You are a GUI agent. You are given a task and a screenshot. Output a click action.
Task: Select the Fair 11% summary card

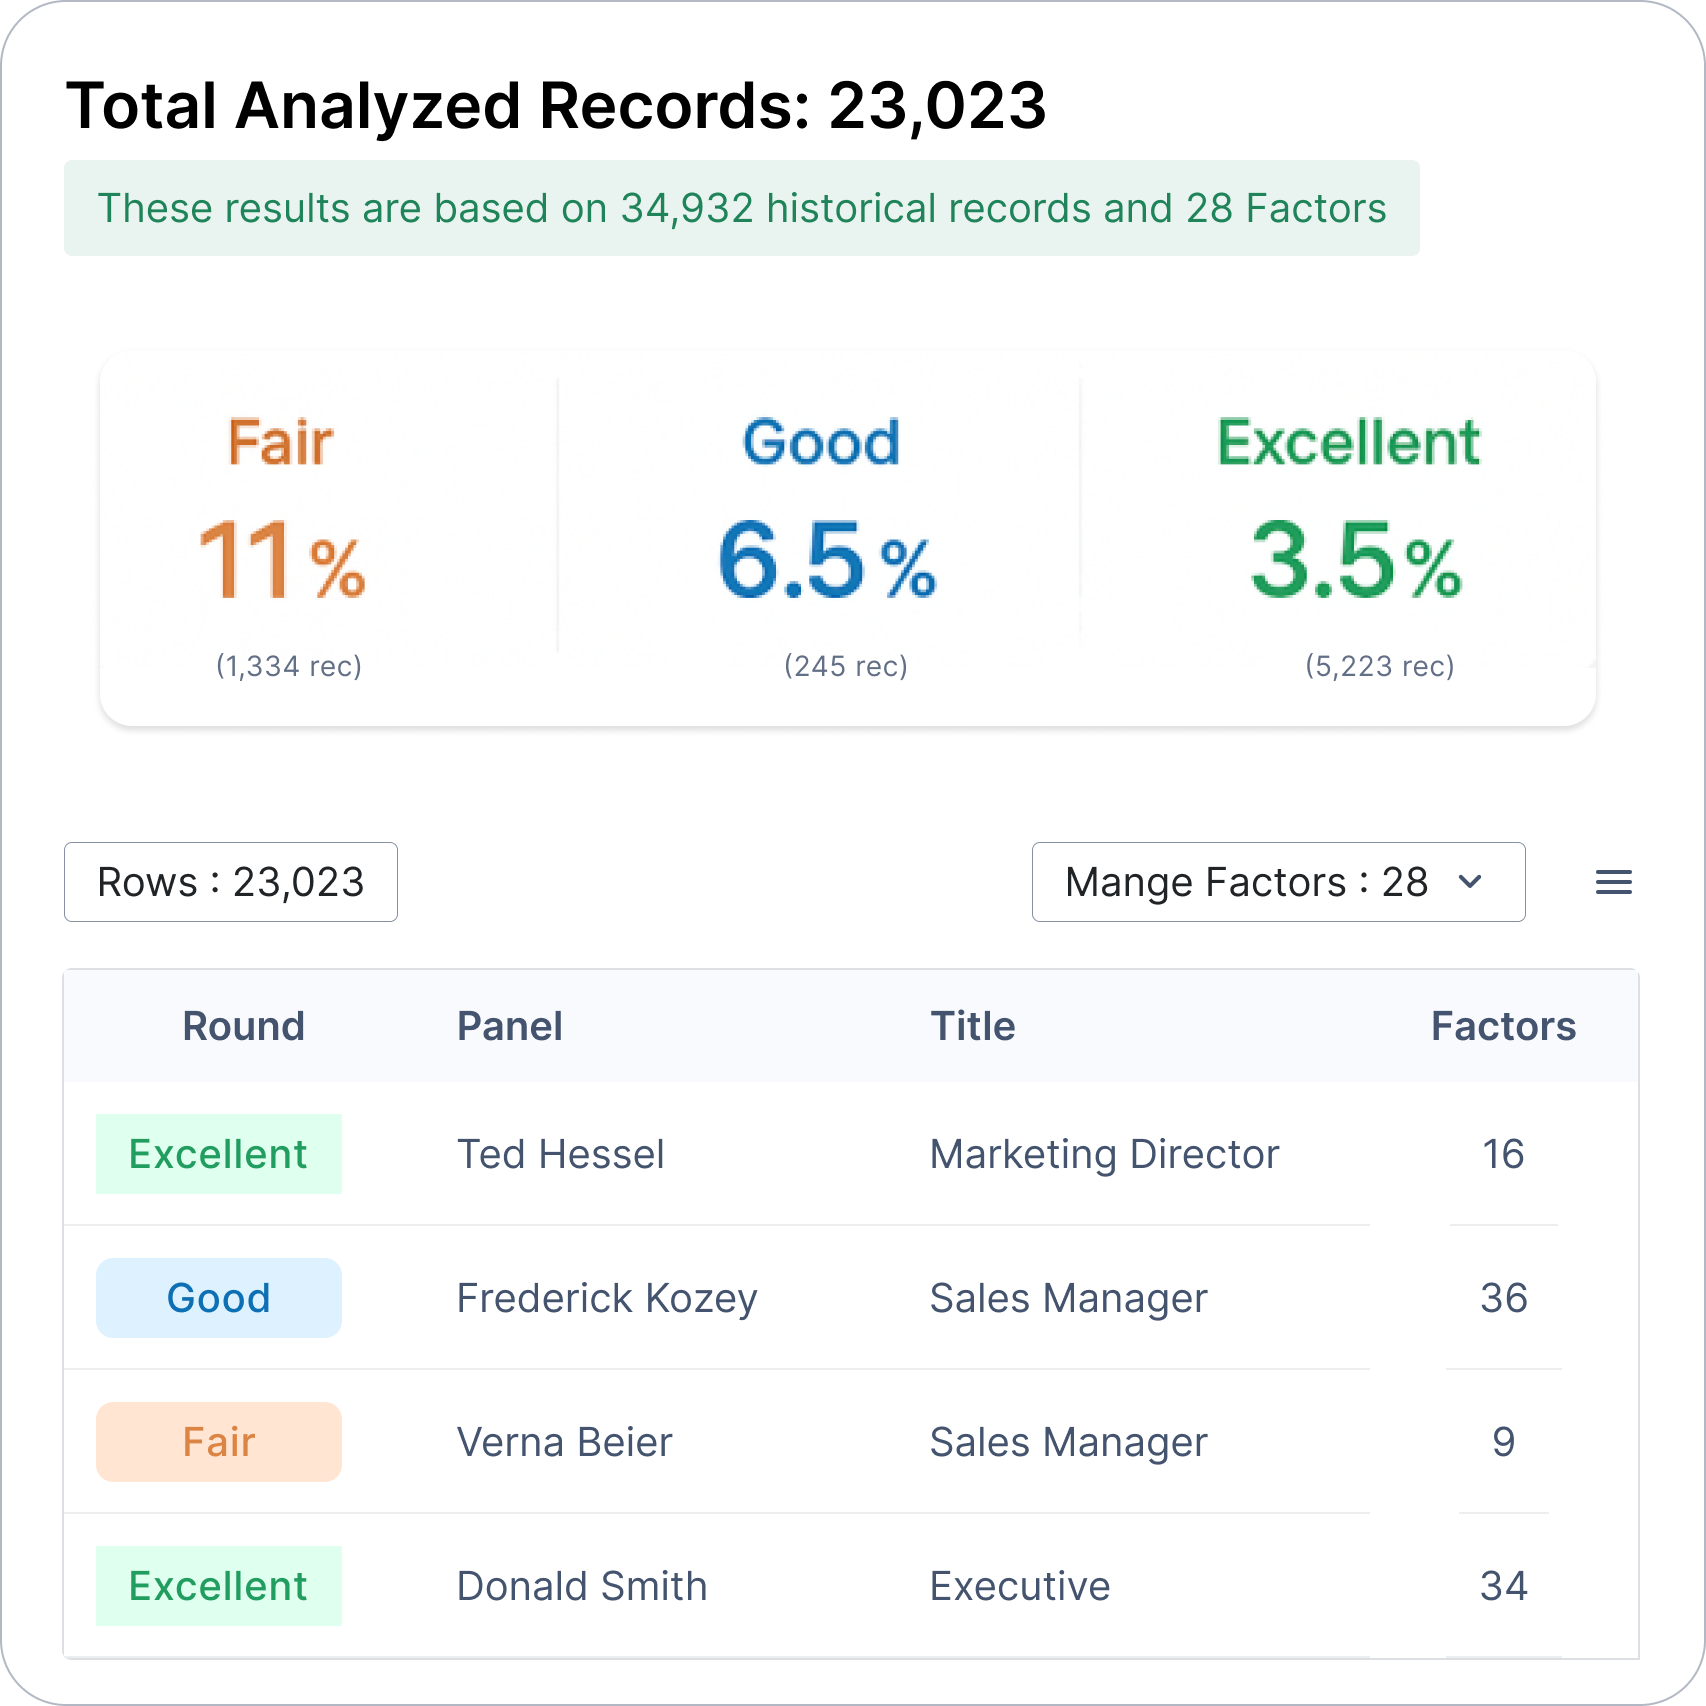pyautogui.click(x=285, y=540)
